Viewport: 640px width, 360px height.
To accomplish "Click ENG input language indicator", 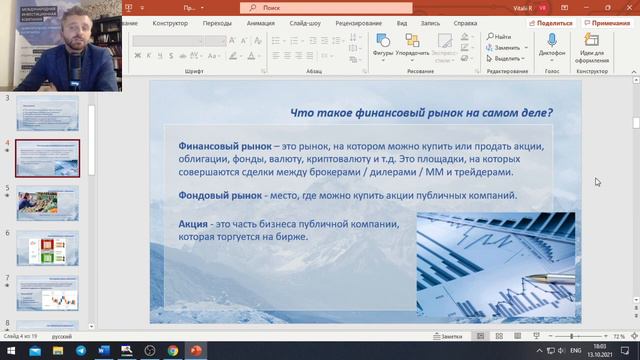I will tap(576, 351).
